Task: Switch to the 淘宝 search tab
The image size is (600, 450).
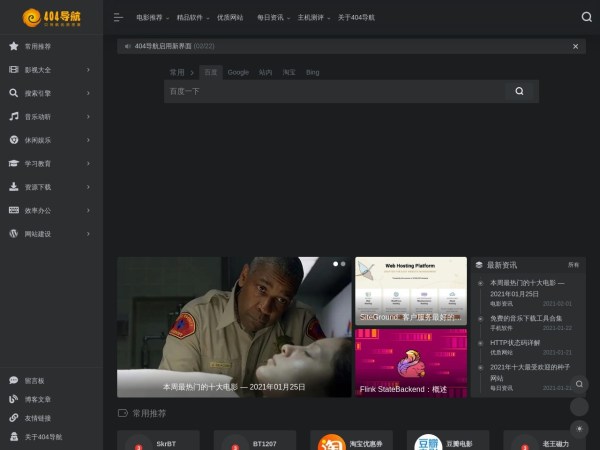Action: click(289, 72)
